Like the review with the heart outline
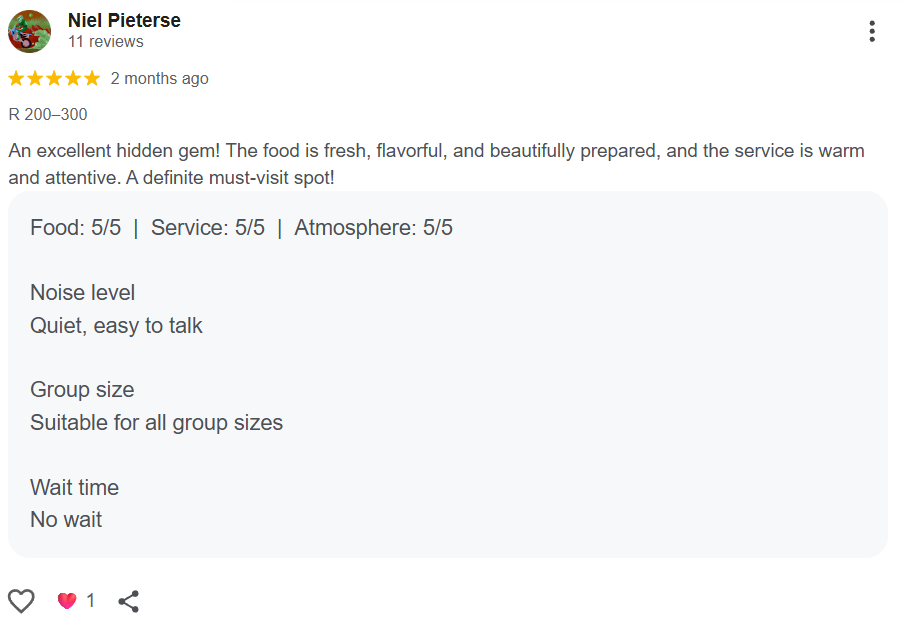 pyautogui.click(x=21, y=601)
